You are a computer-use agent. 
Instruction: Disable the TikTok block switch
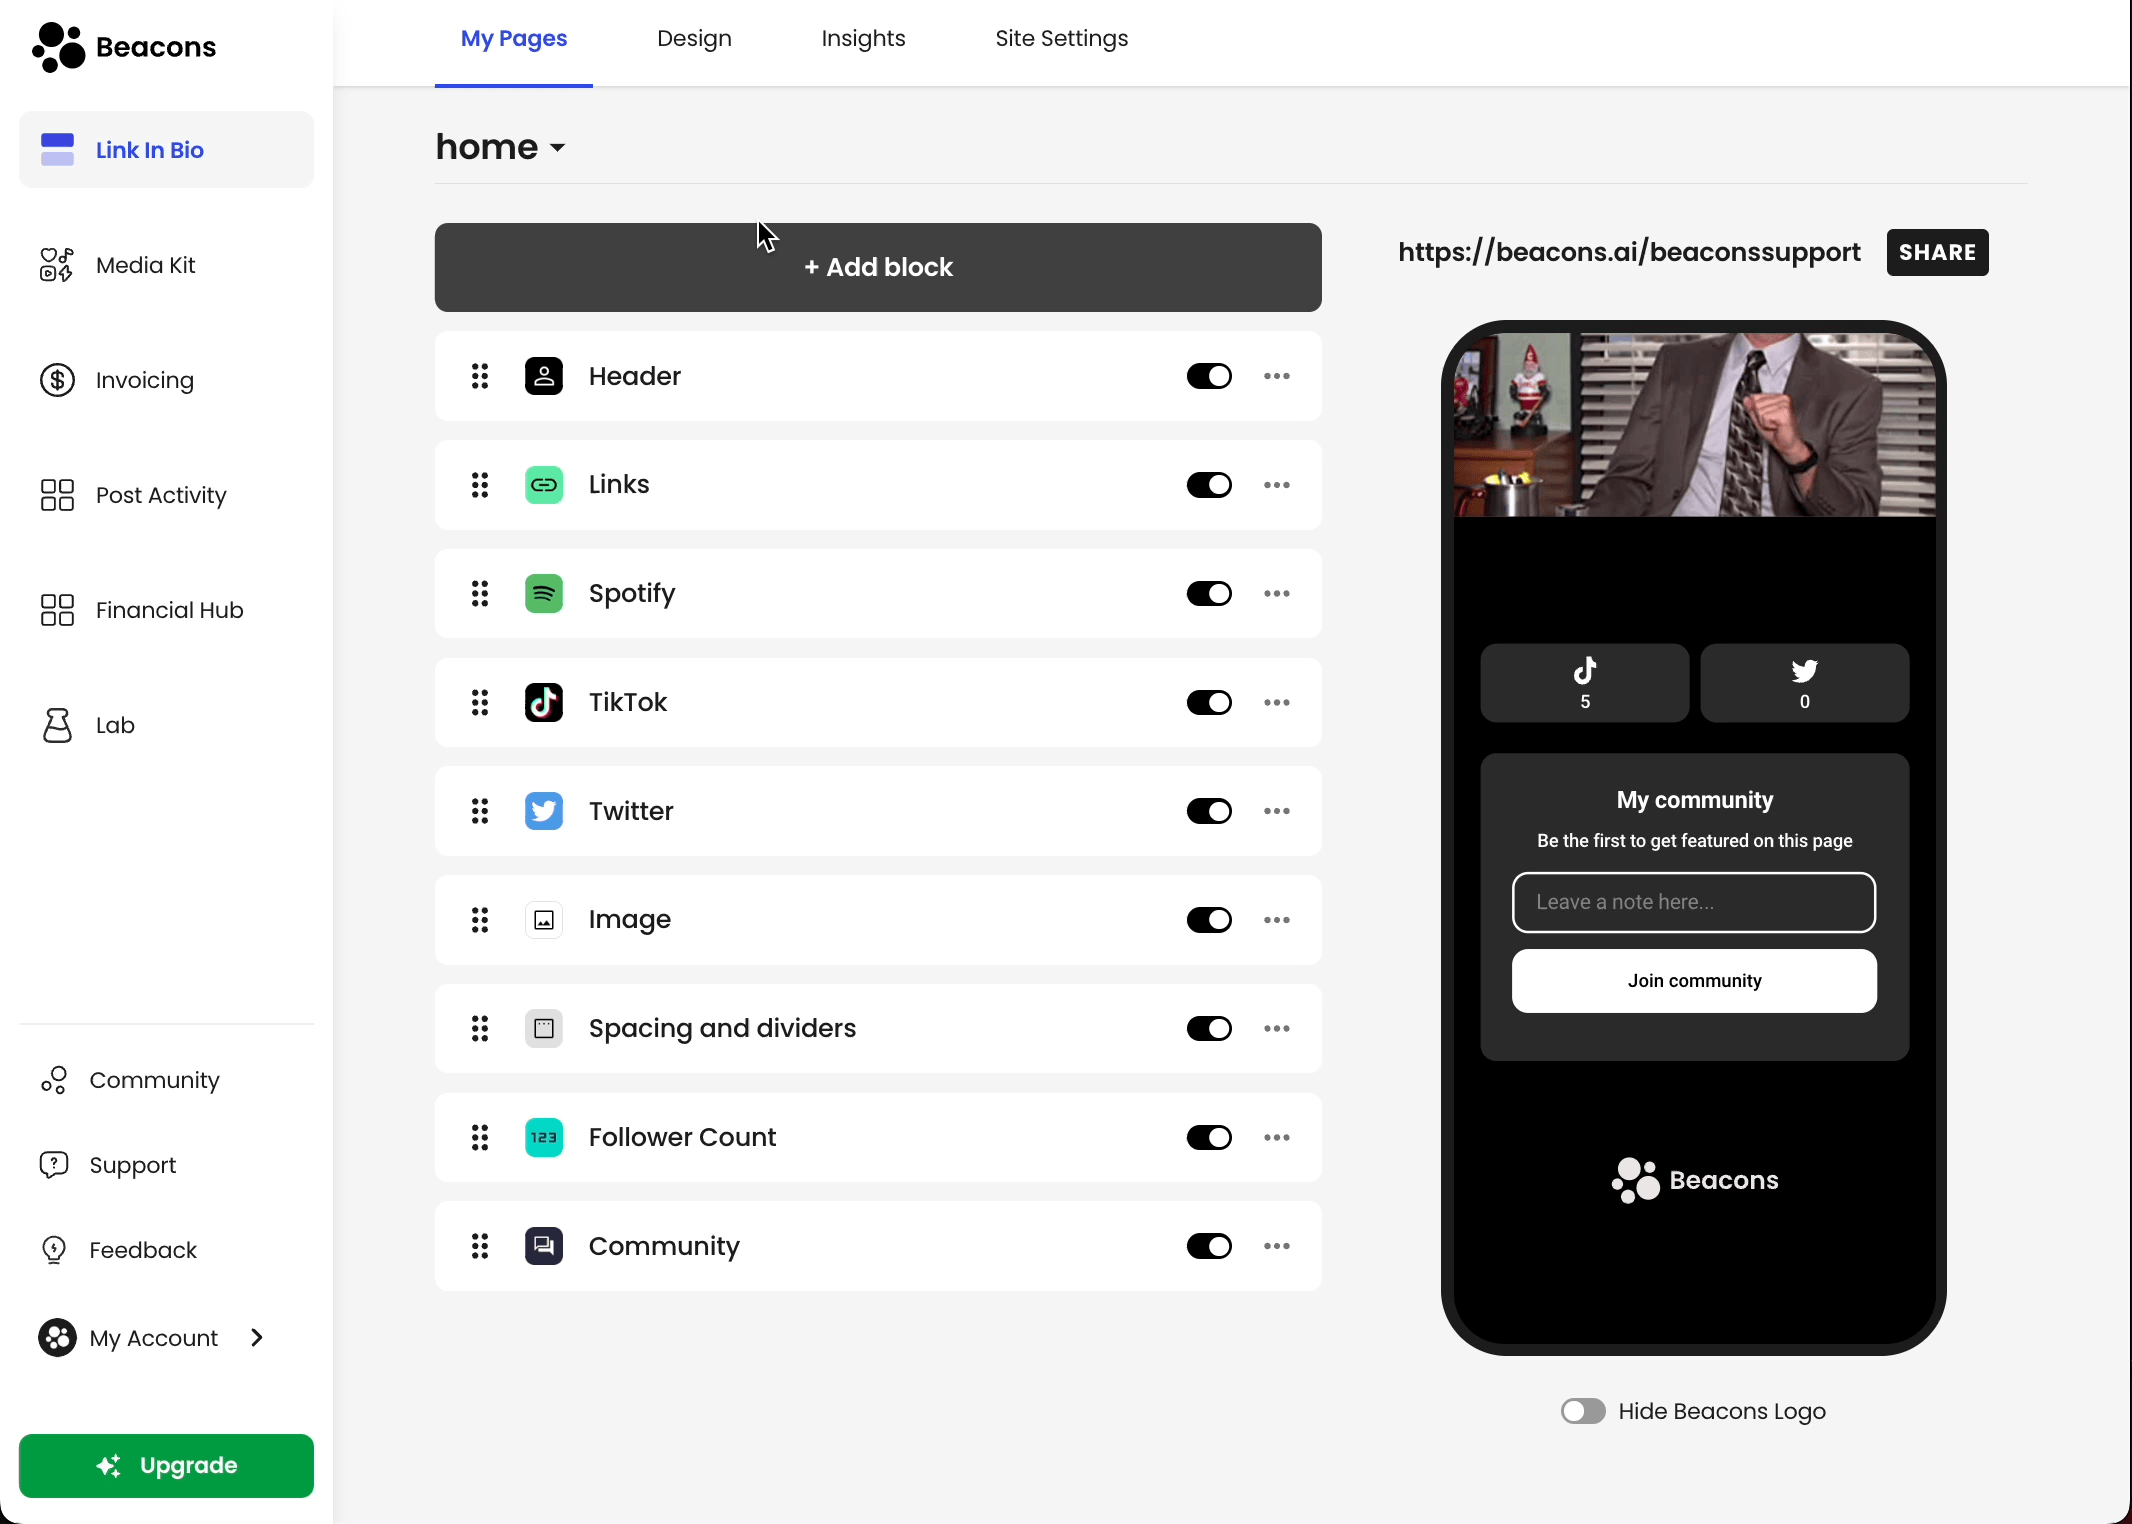[1209, 702]
